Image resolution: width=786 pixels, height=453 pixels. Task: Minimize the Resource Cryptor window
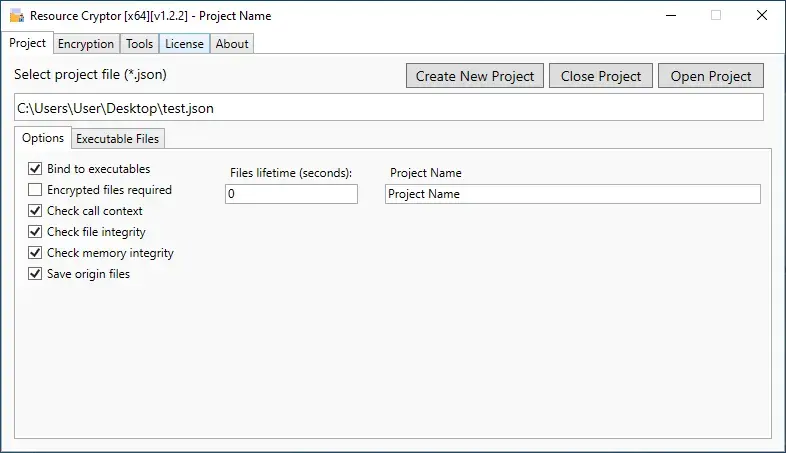(671, 16)
